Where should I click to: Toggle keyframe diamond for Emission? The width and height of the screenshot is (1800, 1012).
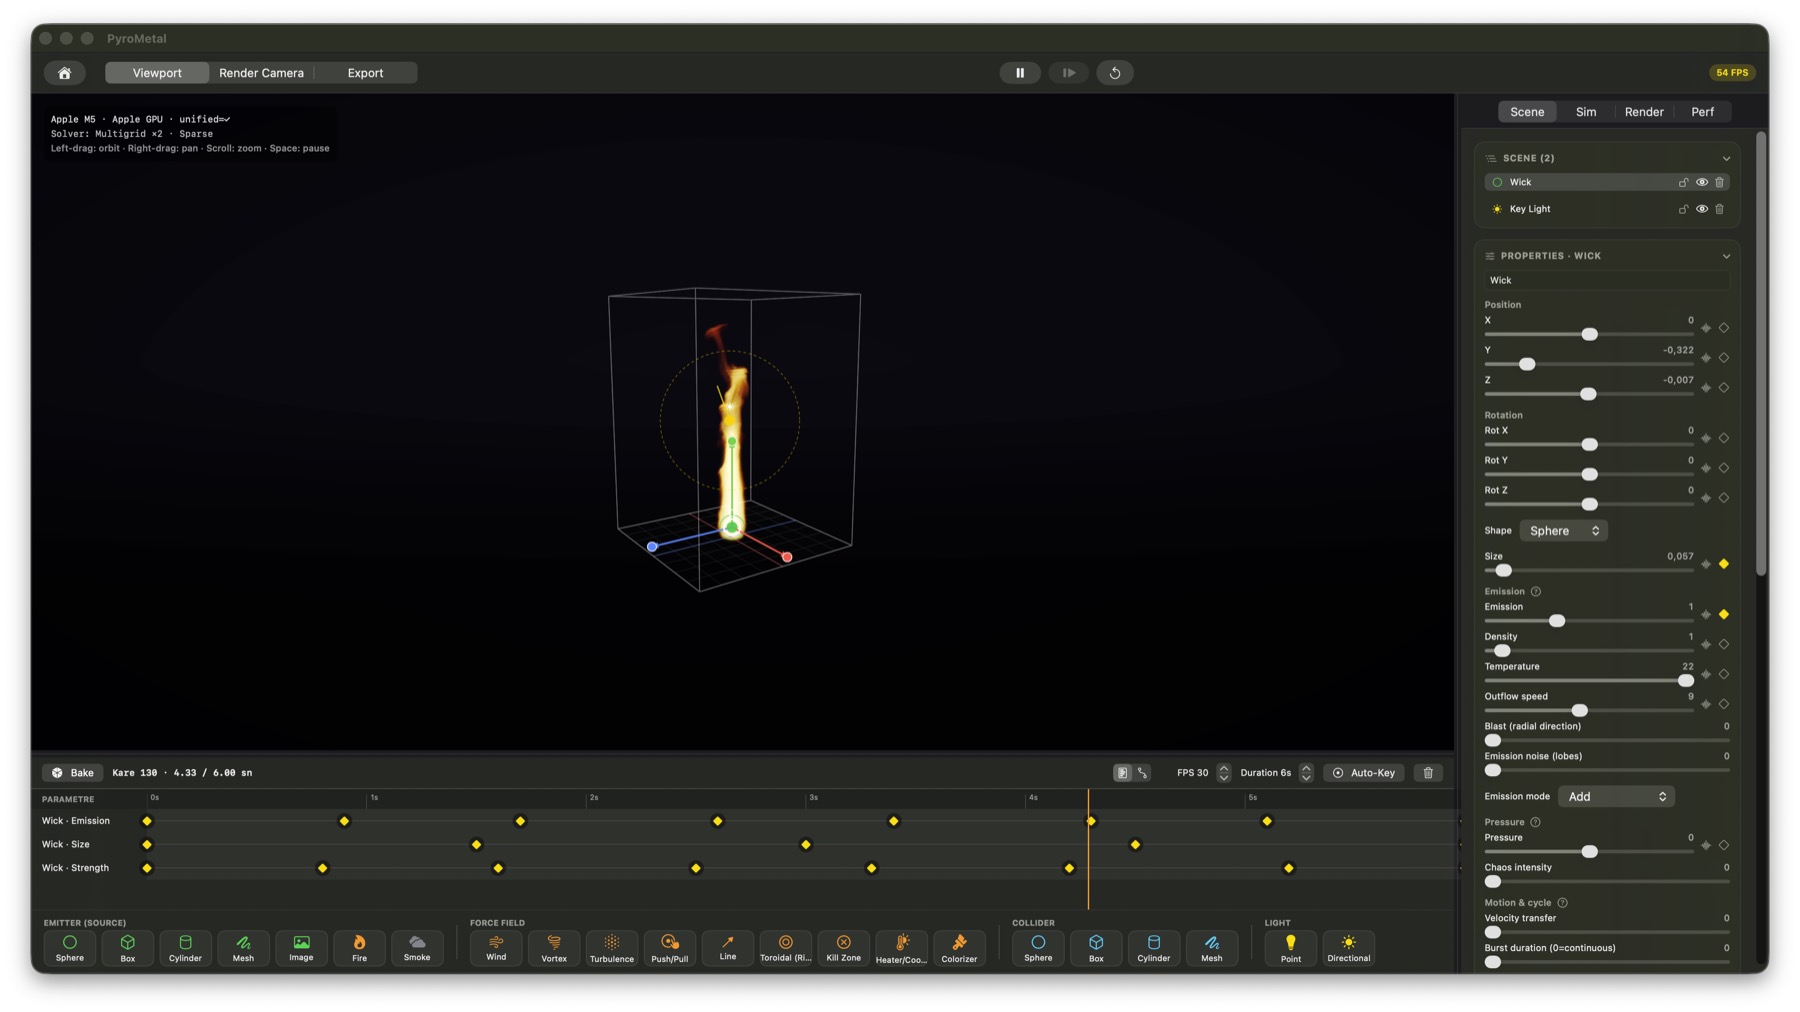[1724, 614]
